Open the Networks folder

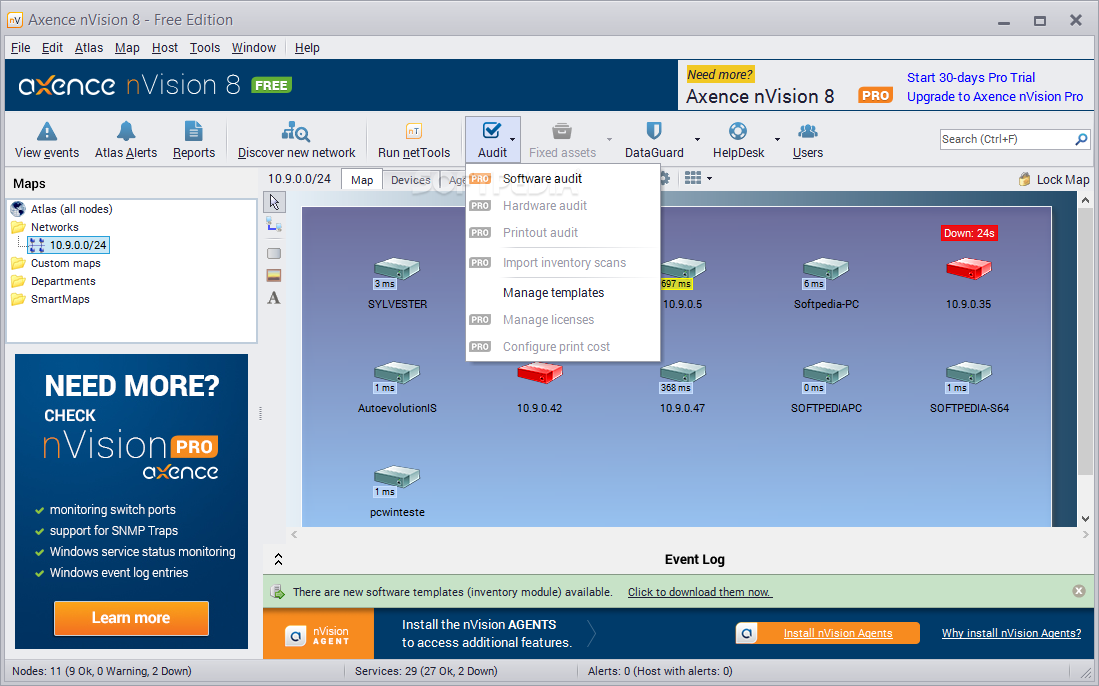[x=54, y=227]
